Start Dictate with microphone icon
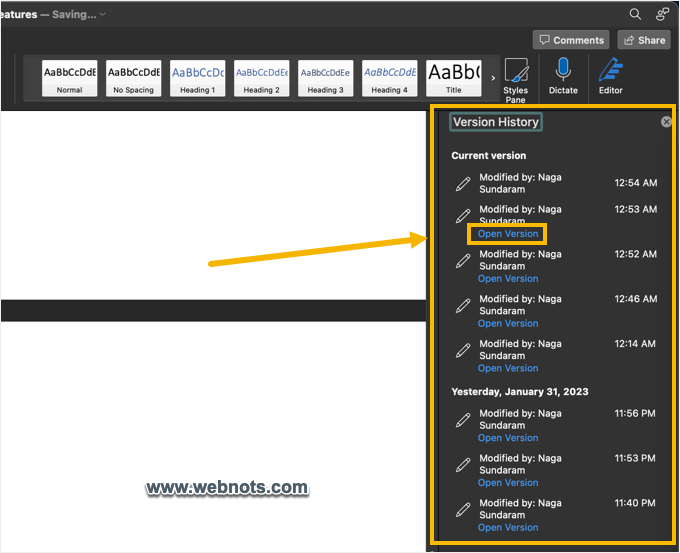Viewport: 680px width, 553px height. point(563,76)
